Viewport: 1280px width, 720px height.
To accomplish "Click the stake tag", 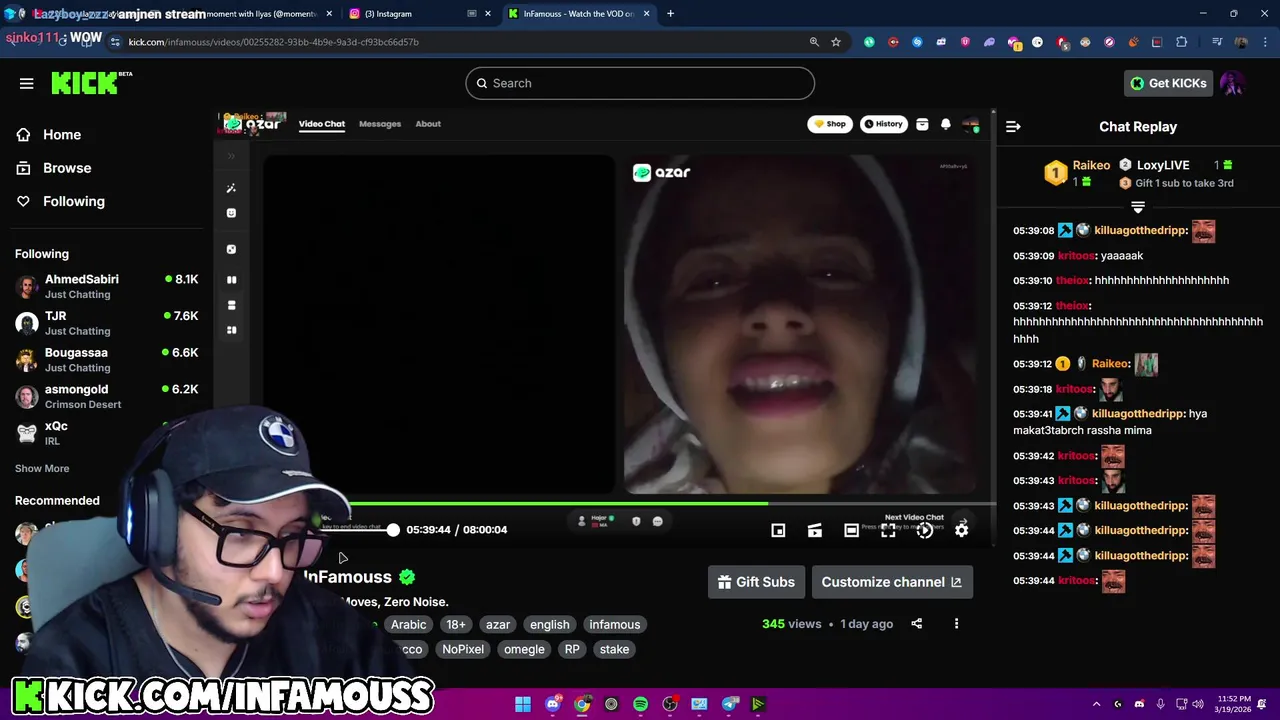I will 614,649.
